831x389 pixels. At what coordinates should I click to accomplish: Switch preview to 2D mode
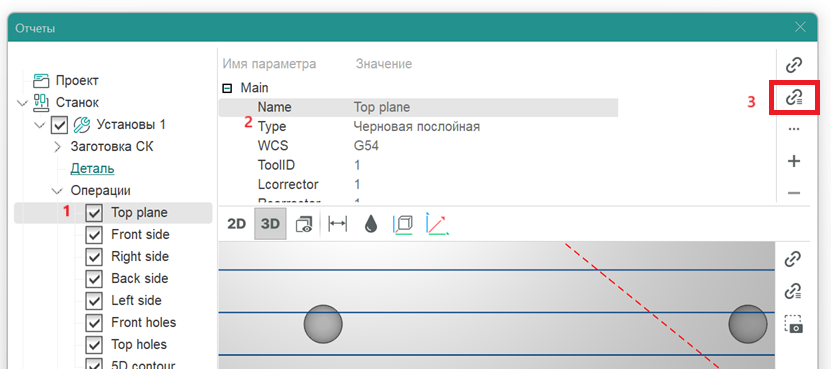coord(236,224)
